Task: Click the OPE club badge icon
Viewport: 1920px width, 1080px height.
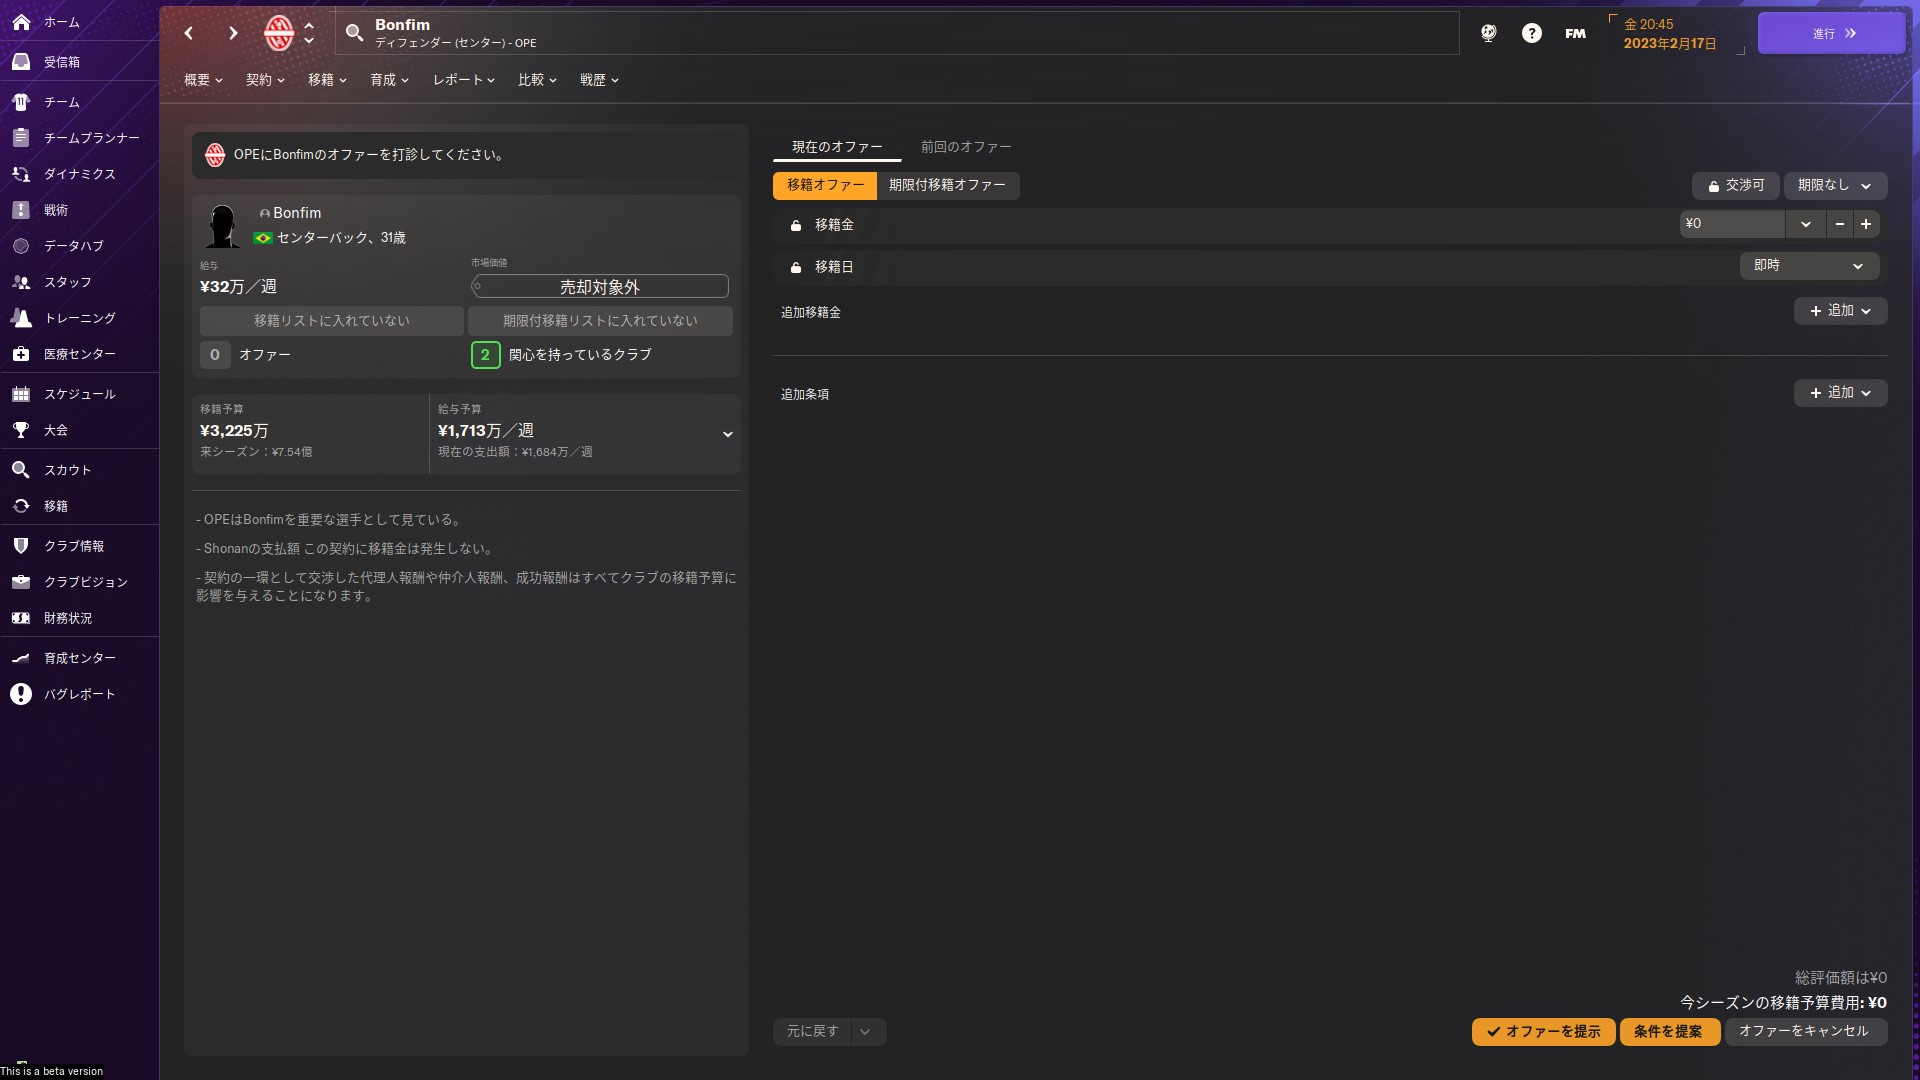Action: coord(278,33)
